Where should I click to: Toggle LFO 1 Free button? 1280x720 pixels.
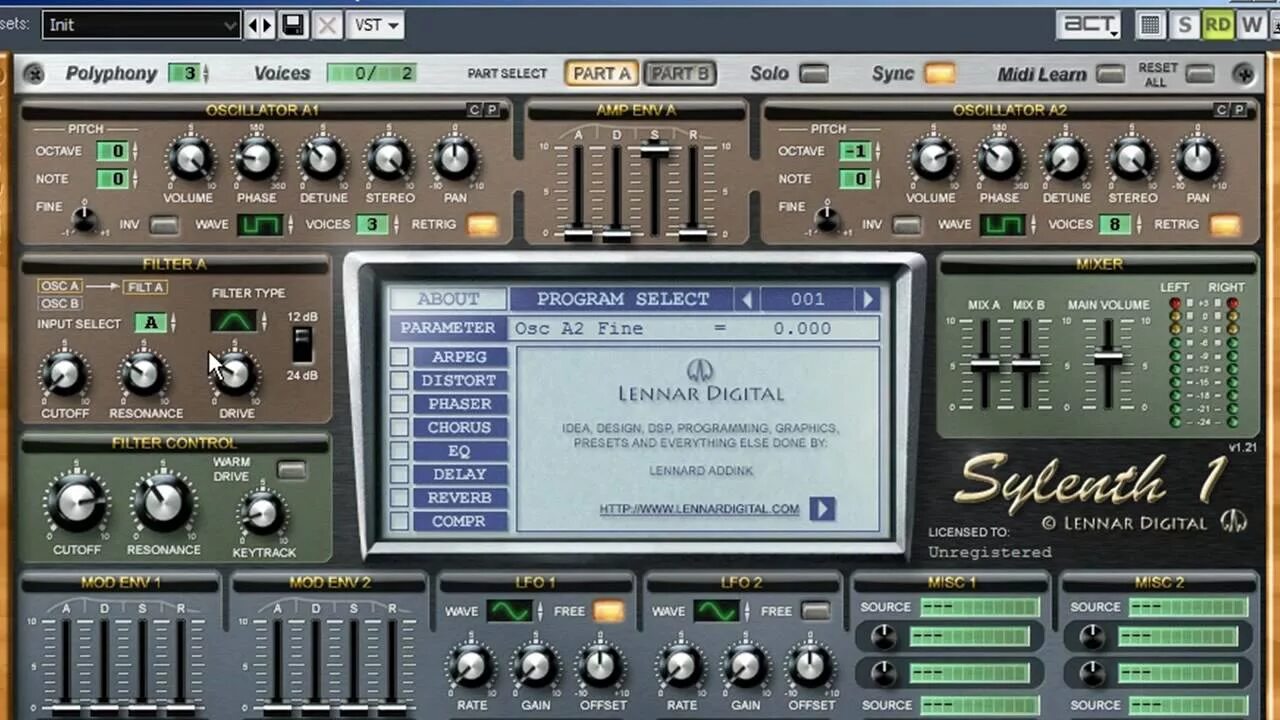pyautogui.click(x=608, y=611)
